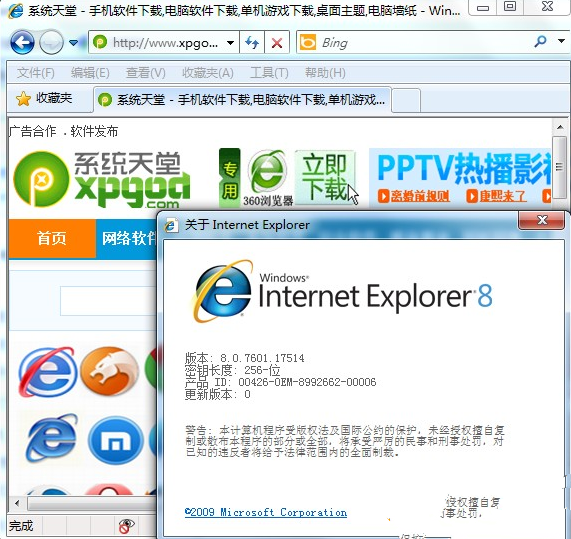This screenshot has height=539, width=571.
Task: Select the 系统天堂 browser tab
Action: (x=243, y=99)
